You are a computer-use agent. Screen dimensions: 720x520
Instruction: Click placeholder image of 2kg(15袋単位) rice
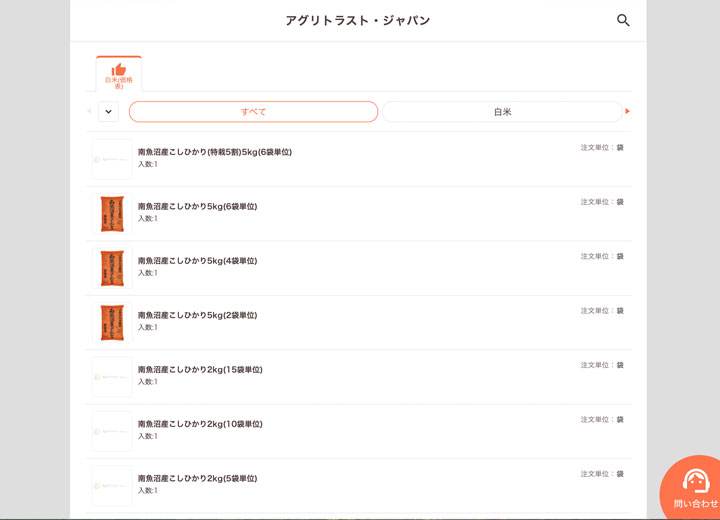click(112, 377)
